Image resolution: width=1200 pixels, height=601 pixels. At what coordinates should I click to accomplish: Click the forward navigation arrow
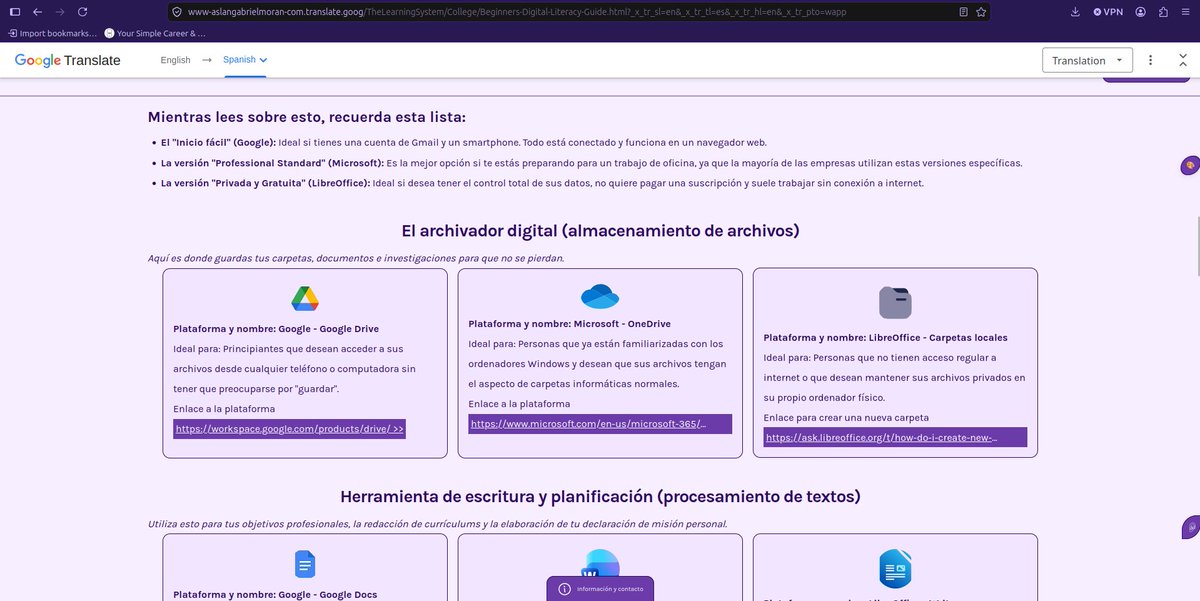pos(60,12)
